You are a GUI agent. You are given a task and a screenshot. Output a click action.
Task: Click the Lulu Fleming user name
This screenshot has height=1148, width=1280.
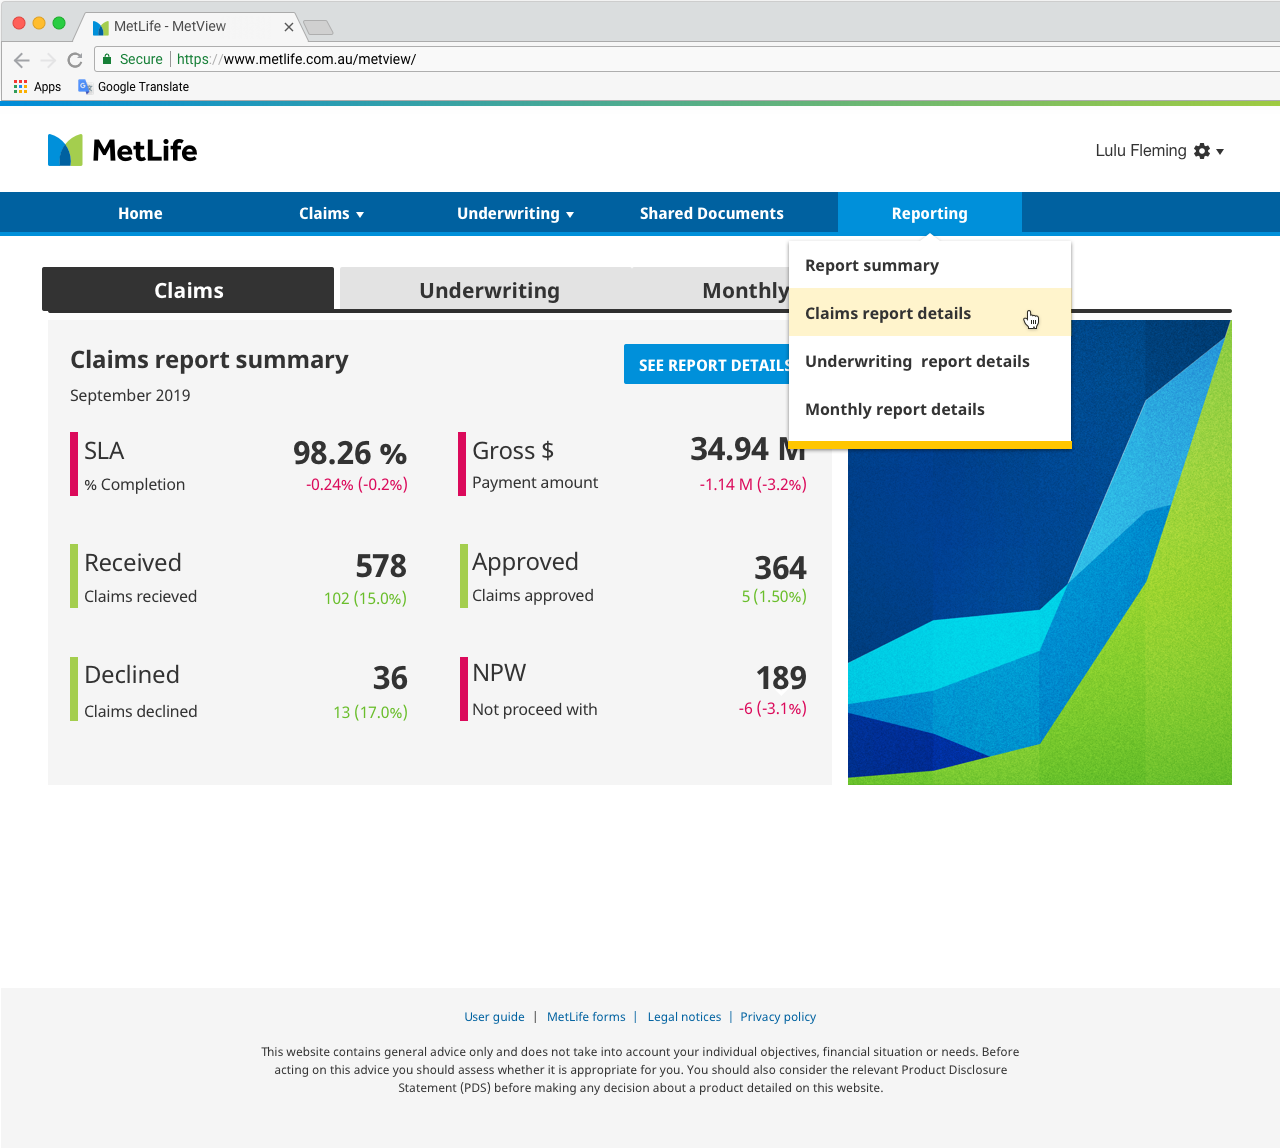click(1141, 151)
